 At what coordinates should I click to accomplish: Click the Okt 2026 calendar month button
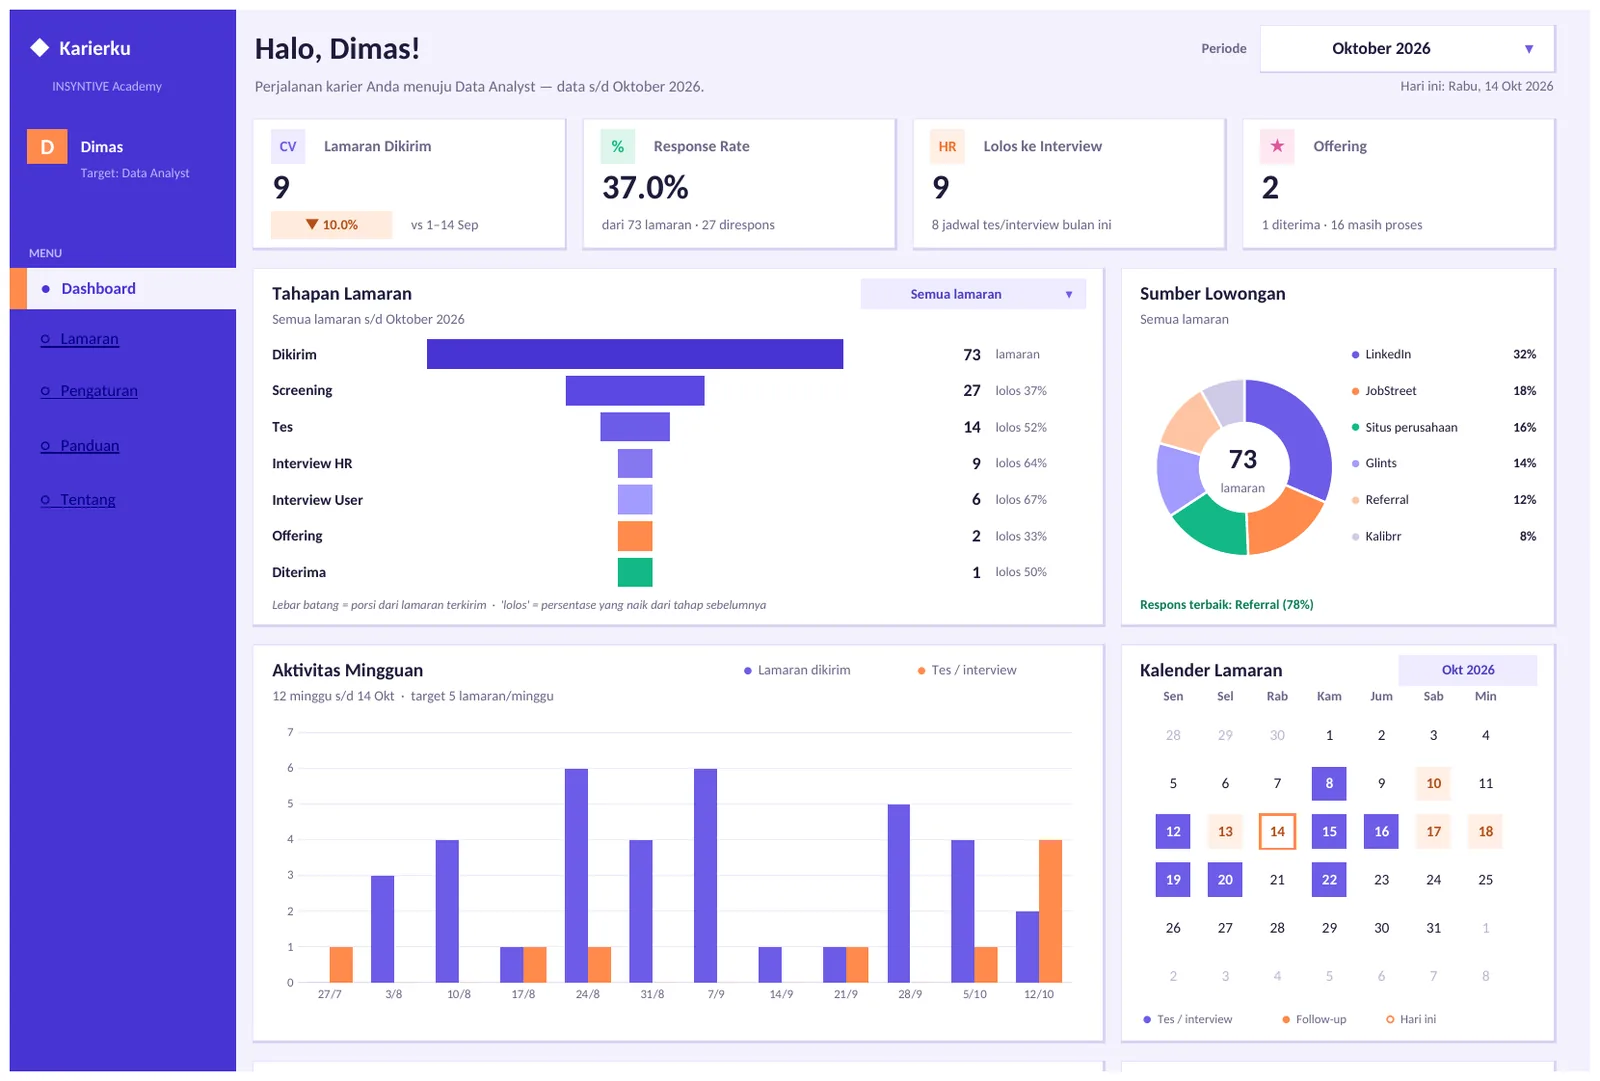tap(1467, 670)
